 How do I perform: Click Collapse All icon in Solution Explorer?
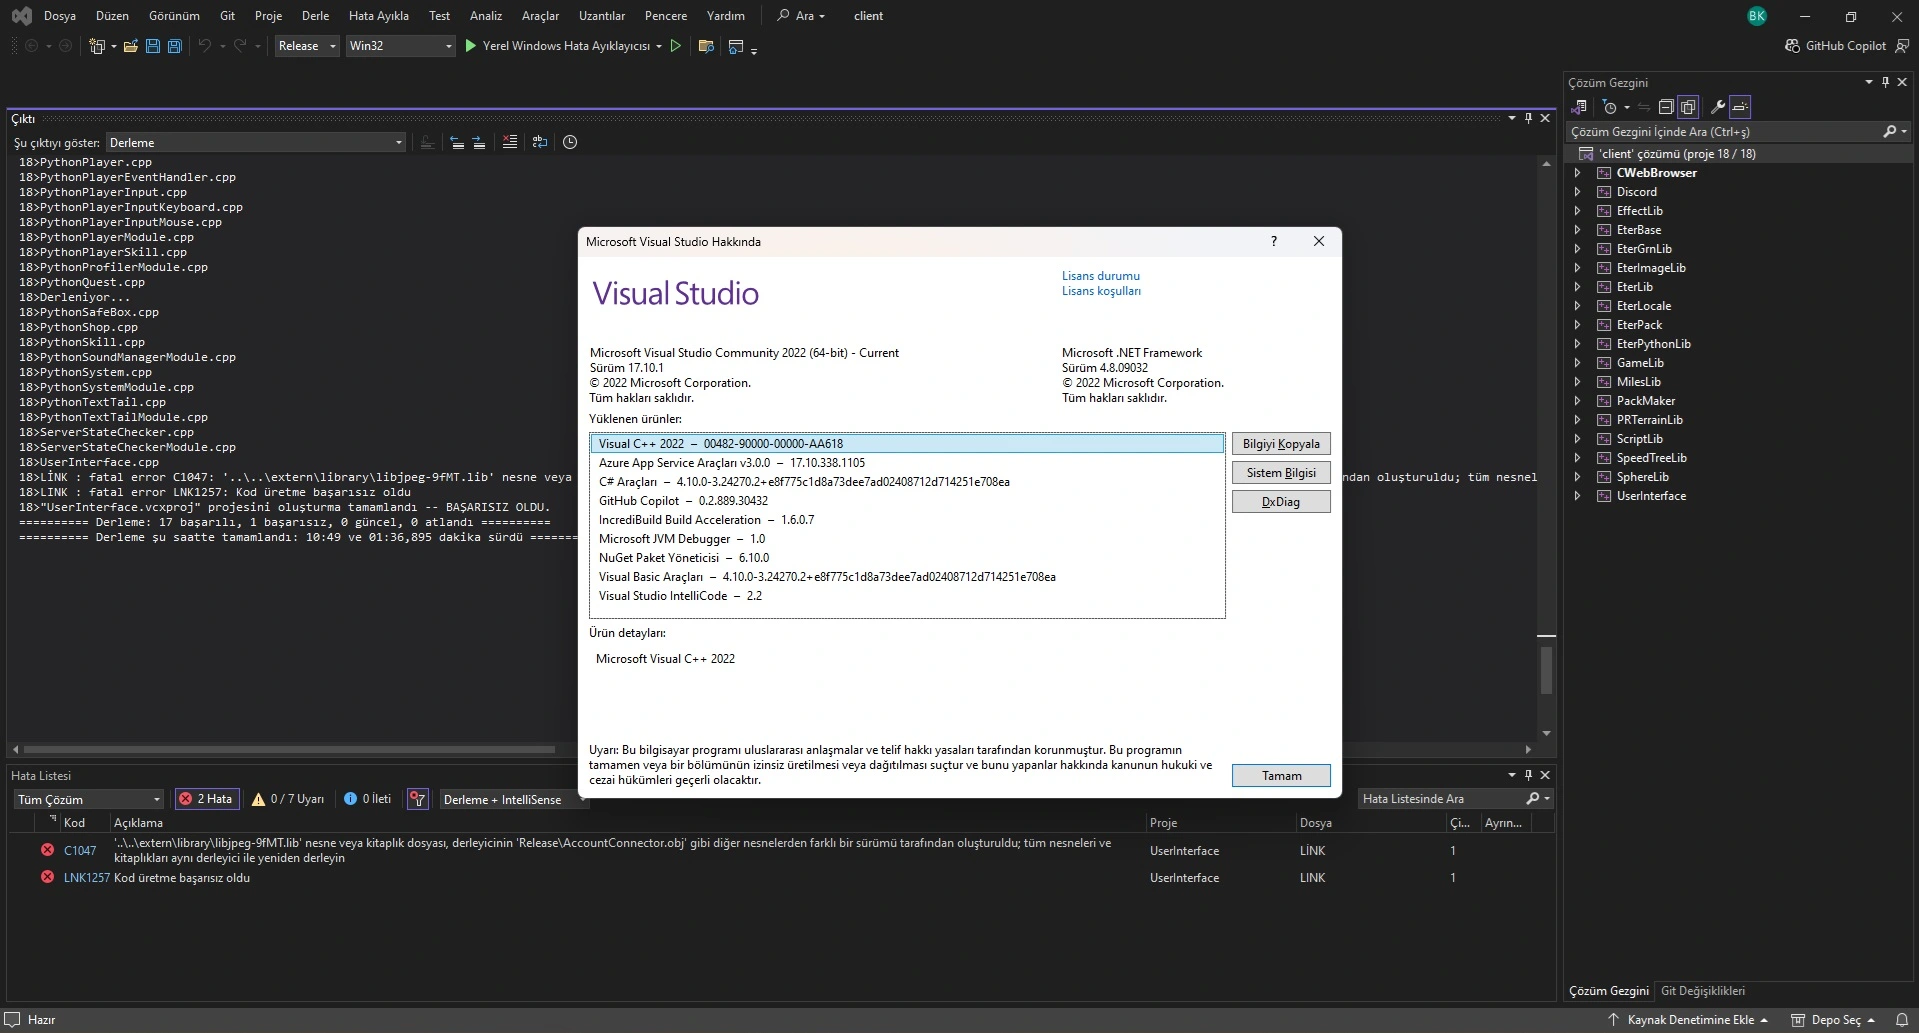point(1665,107)
